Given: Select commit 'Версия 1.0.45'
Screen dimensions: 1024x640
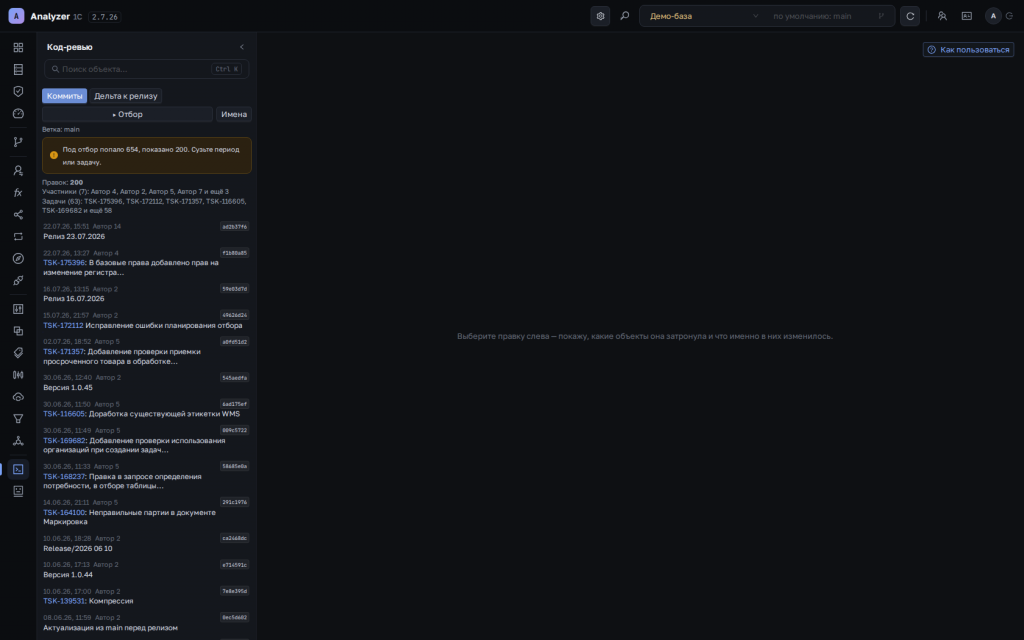Looking at the screenshot, I should [68, 387].
